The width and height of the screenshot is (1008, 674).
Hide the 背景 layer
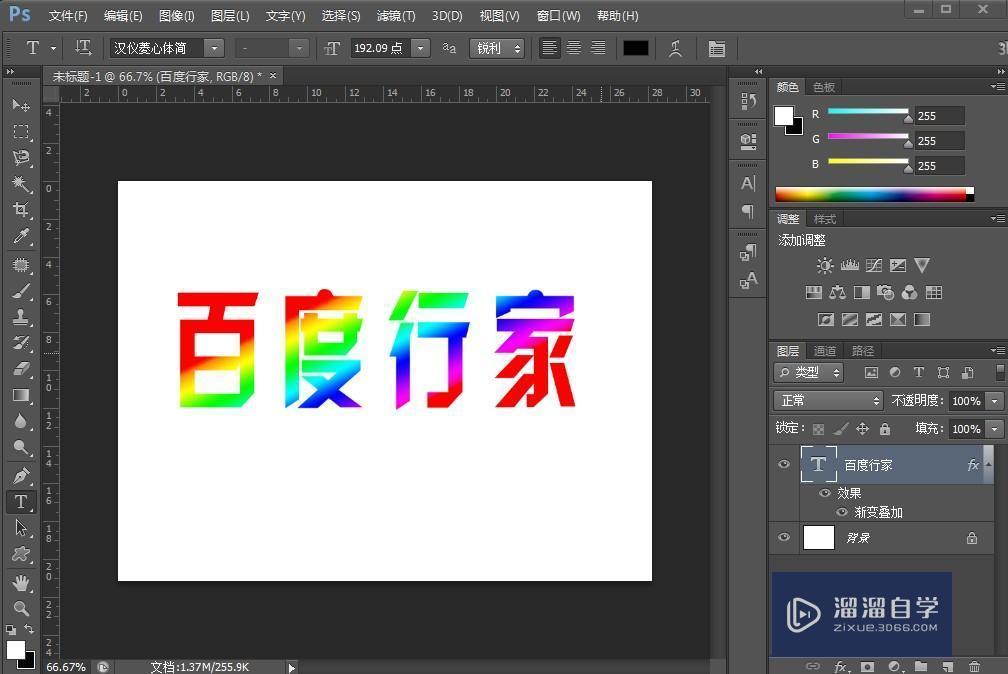784,537
